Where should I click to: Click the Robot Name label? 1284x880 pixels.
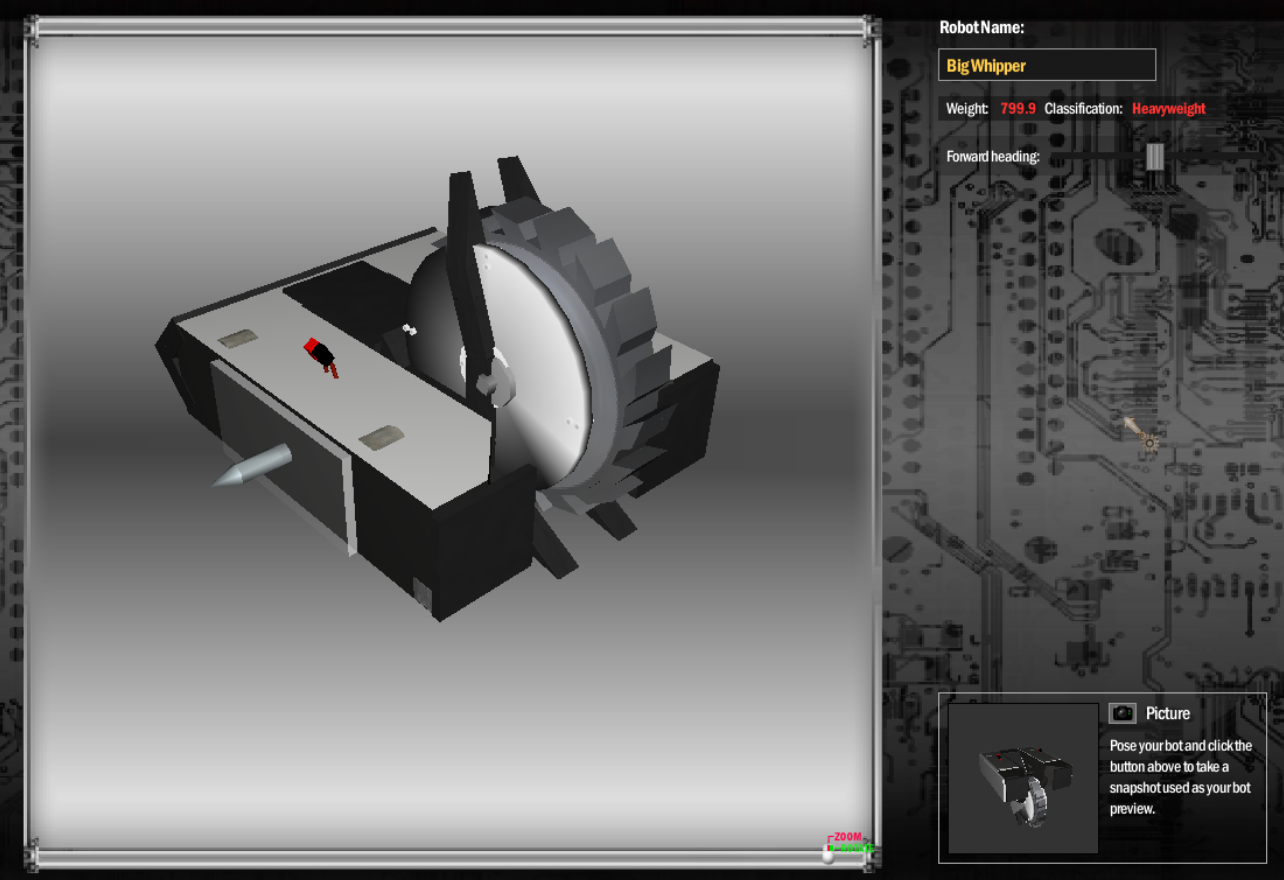(981, 28)
